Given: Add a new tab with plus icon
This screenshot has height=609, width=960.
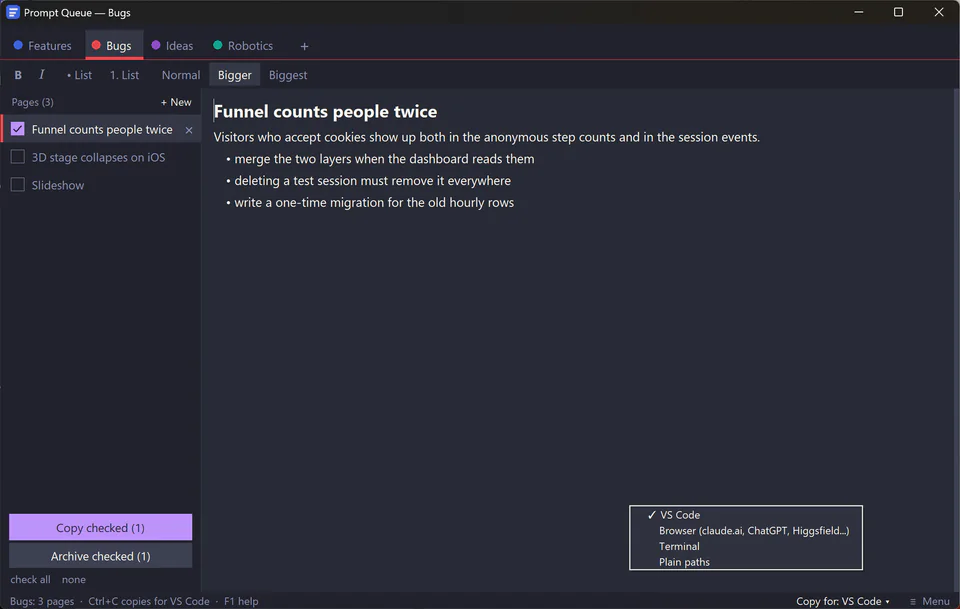Looking at the screenshot, I should click(x=304, y=46).
